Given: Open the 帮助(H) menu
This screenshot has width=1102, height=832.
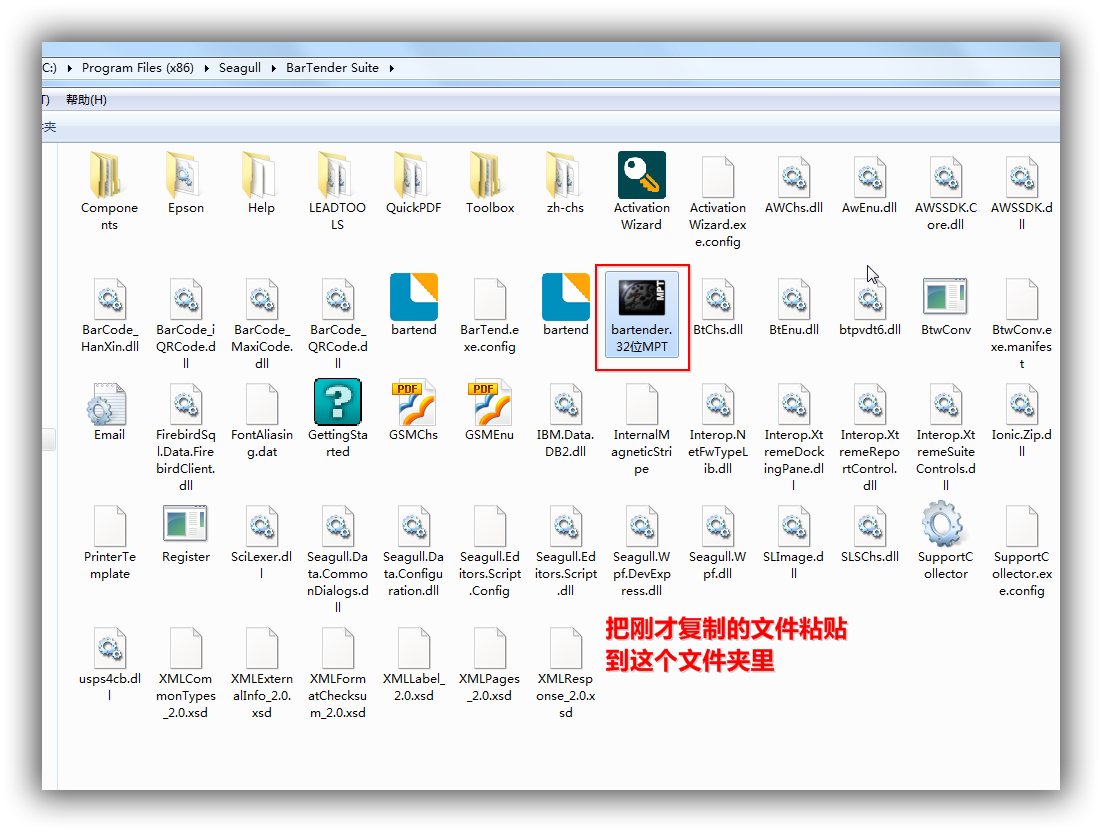Looking at the screenshot, I should tap(86, 100).
